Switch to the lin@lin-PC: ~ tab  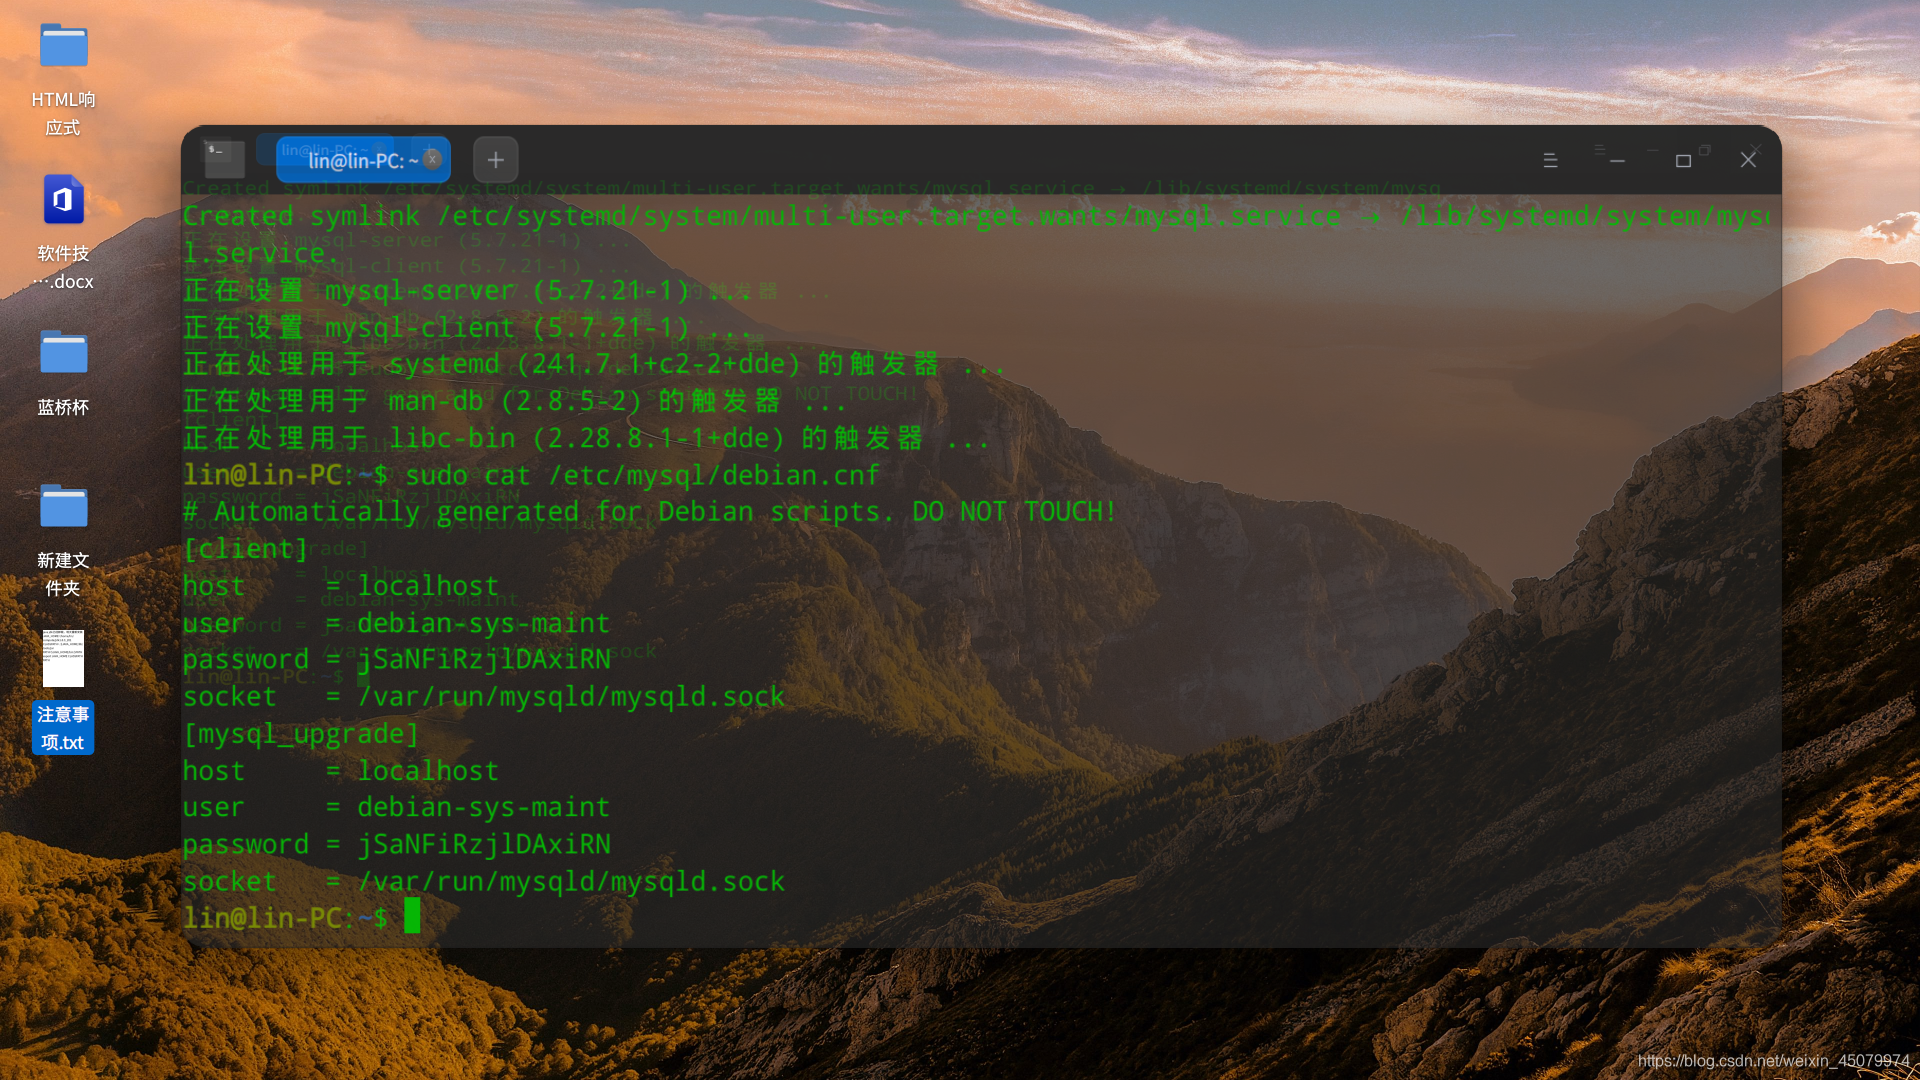pos(362,160)
